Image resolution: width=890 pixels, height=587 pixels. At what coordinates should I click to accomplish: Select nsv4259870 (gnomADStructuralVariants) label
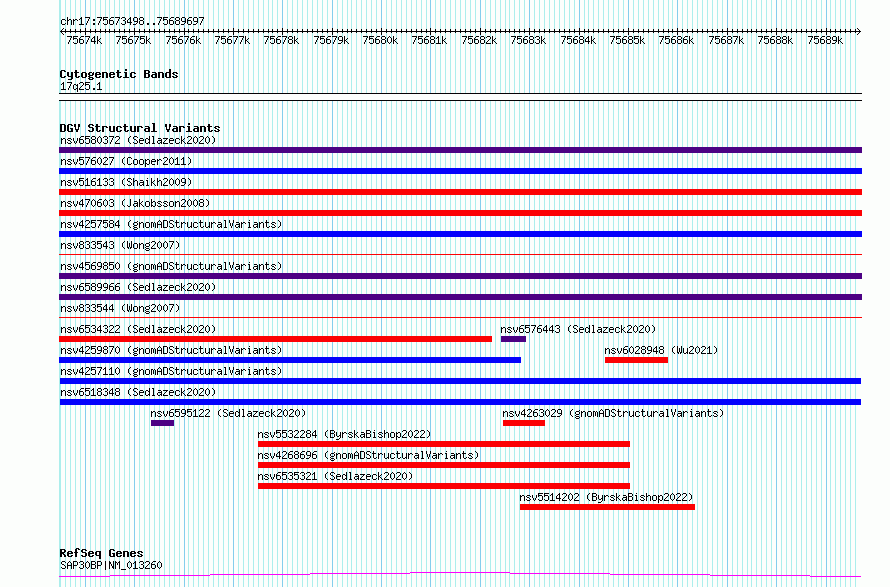tap(171, 350)
